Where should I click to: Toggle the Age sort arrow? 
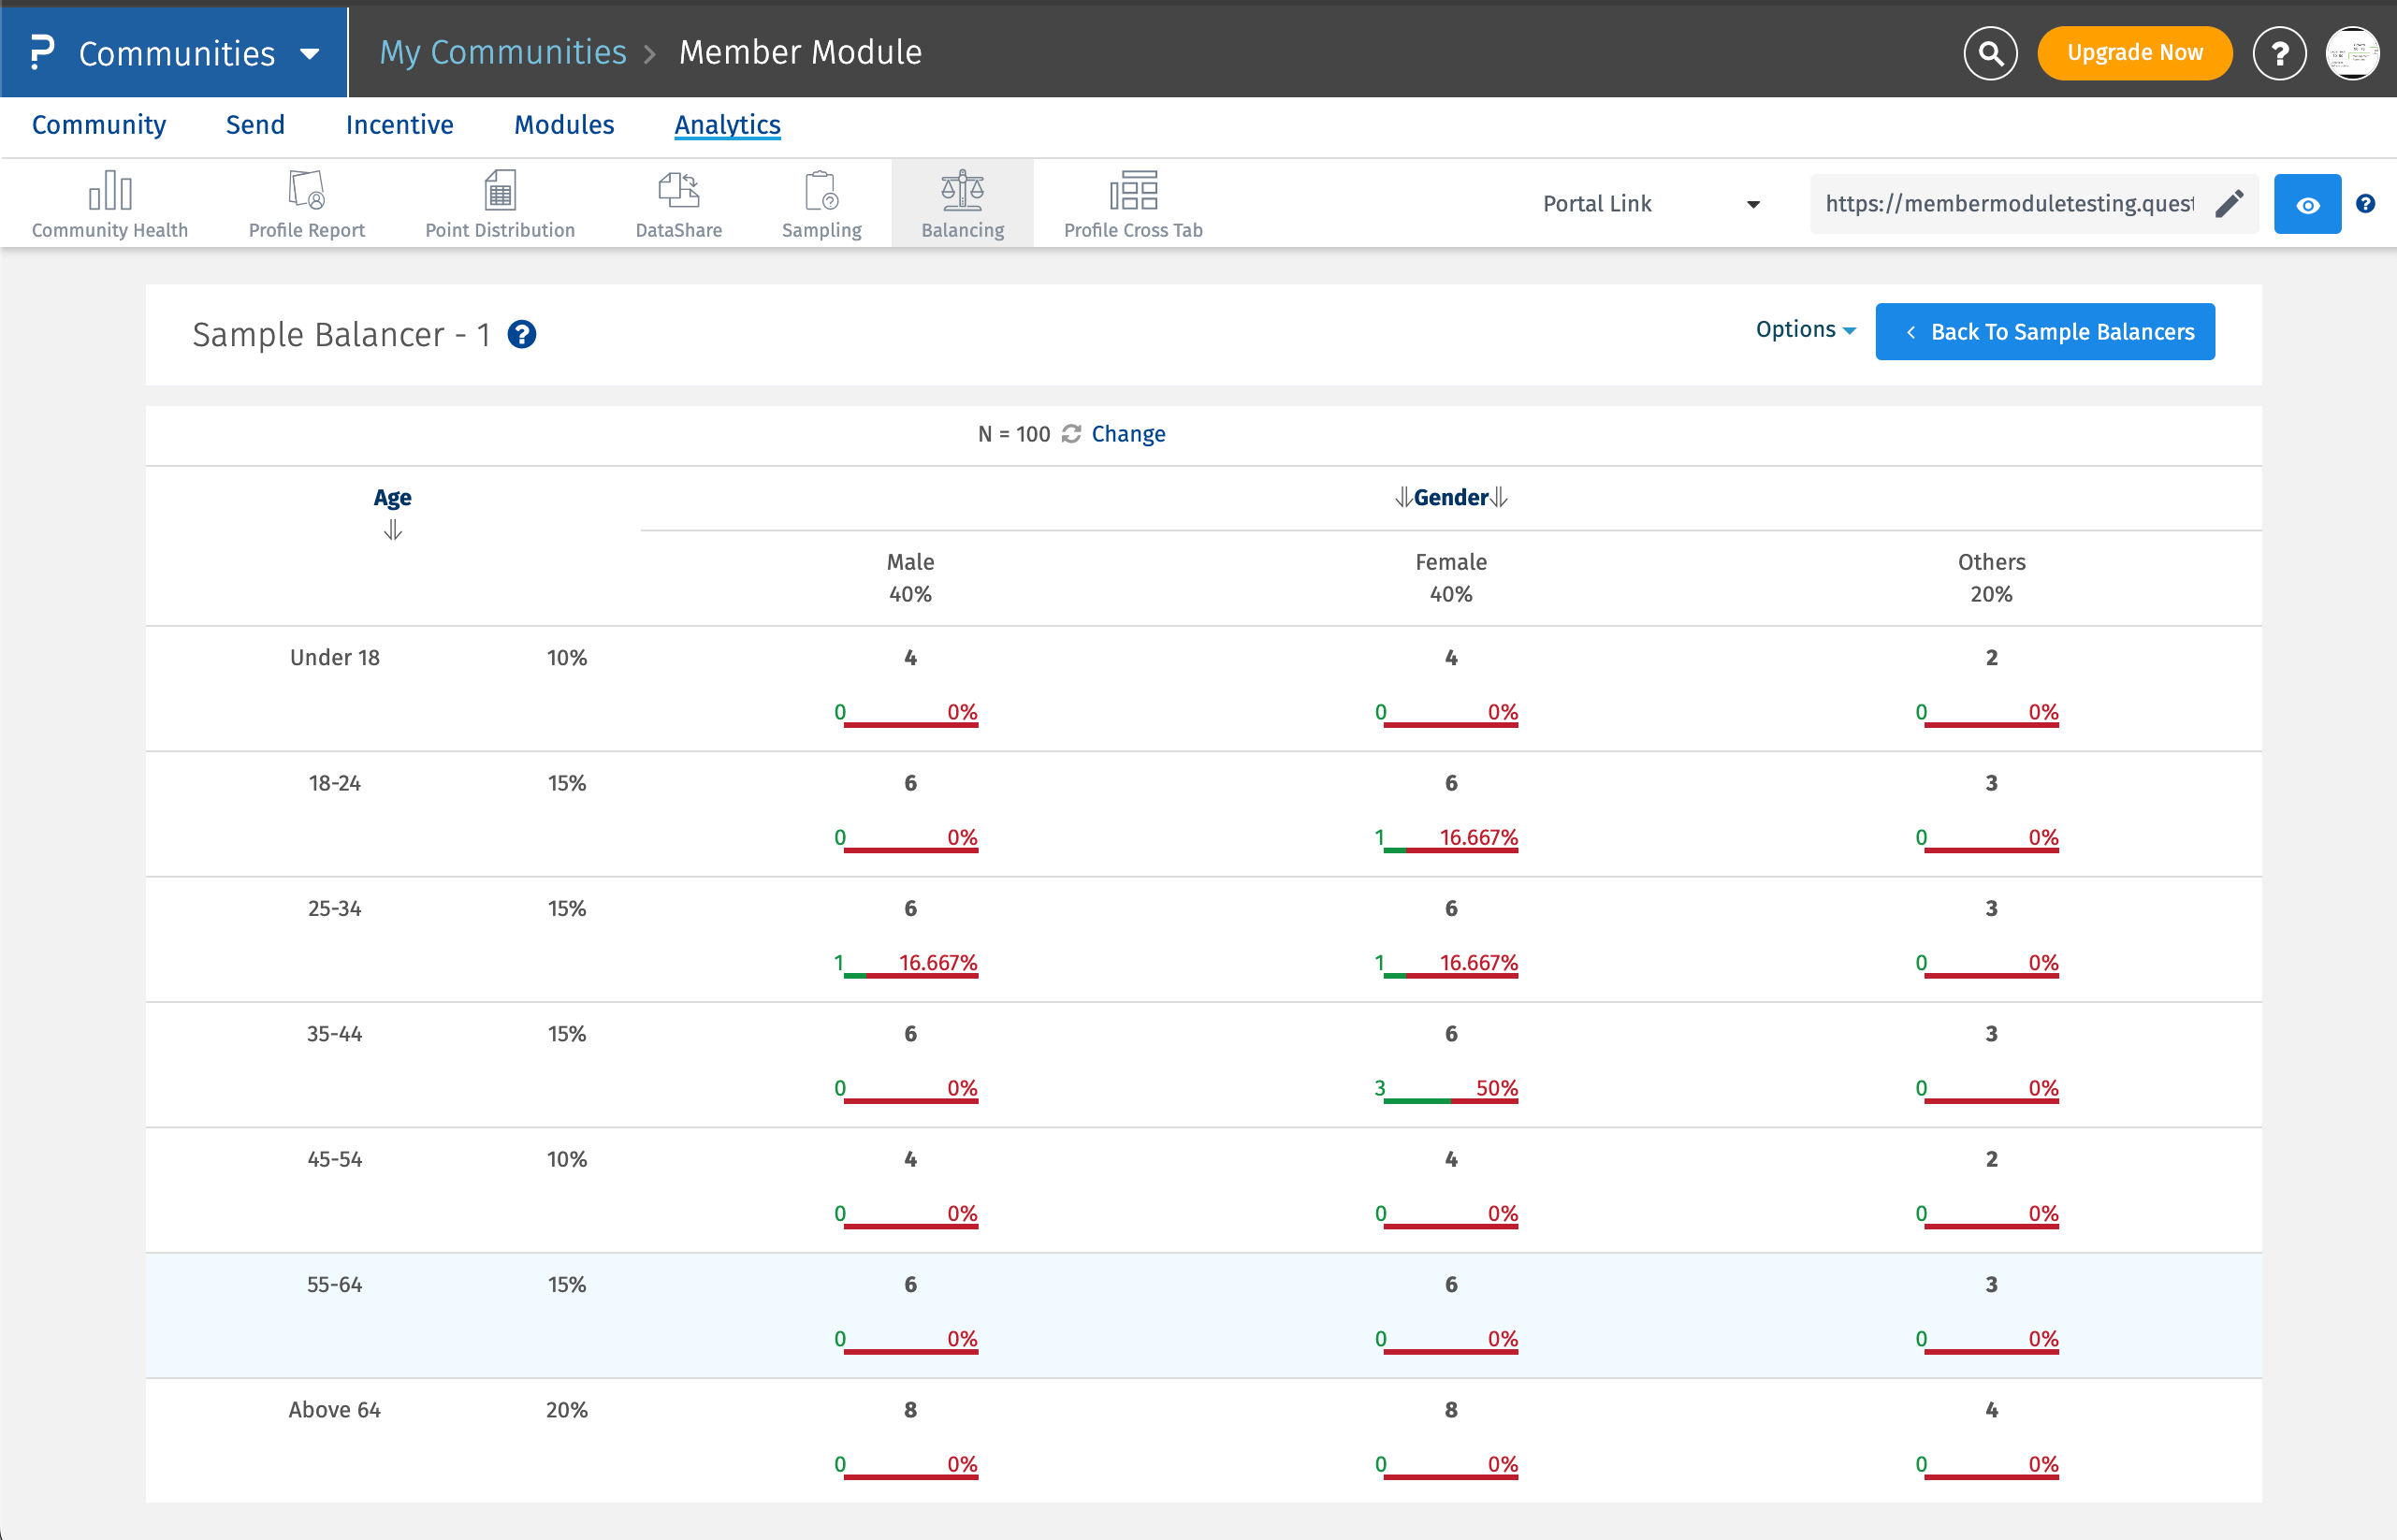pos(392,530)
